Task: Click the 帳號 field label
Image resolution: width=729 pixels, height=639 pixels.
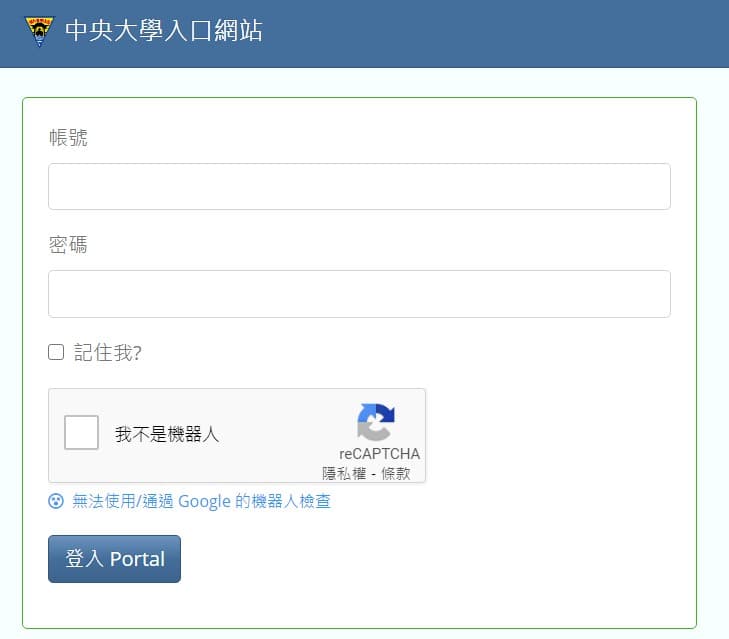Action: point(68,138)
